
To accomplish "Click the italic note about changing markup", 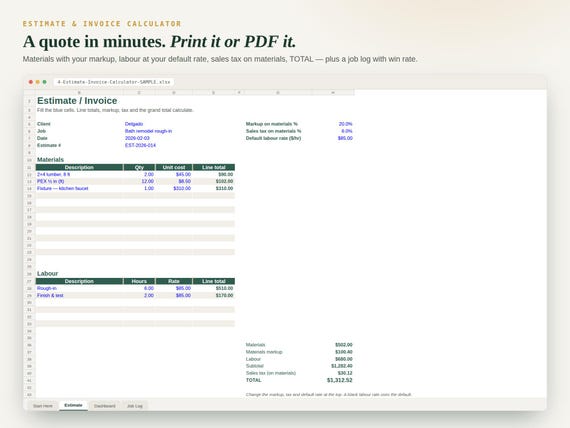I will (x=329, y=395).
